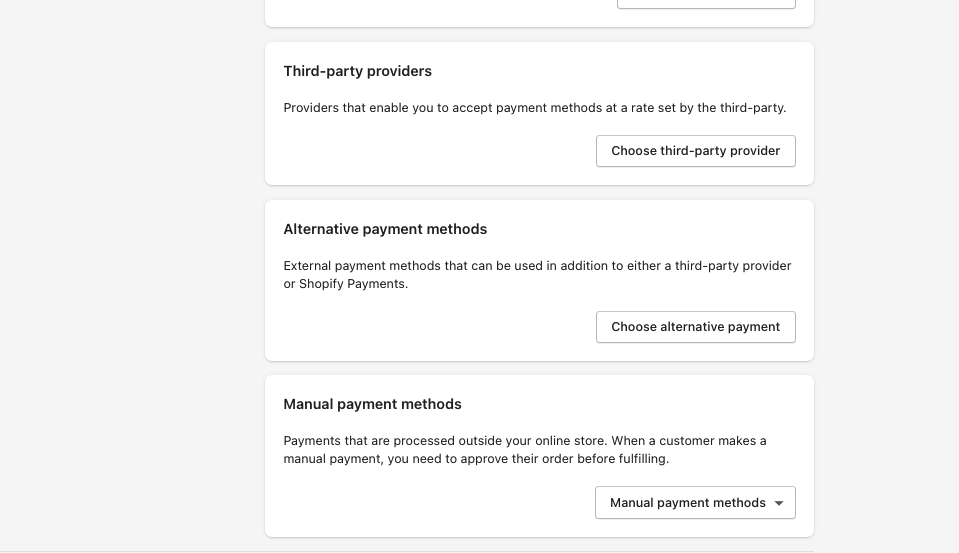
Task: Click the Third-party providers heading
Action: (358, 71)
